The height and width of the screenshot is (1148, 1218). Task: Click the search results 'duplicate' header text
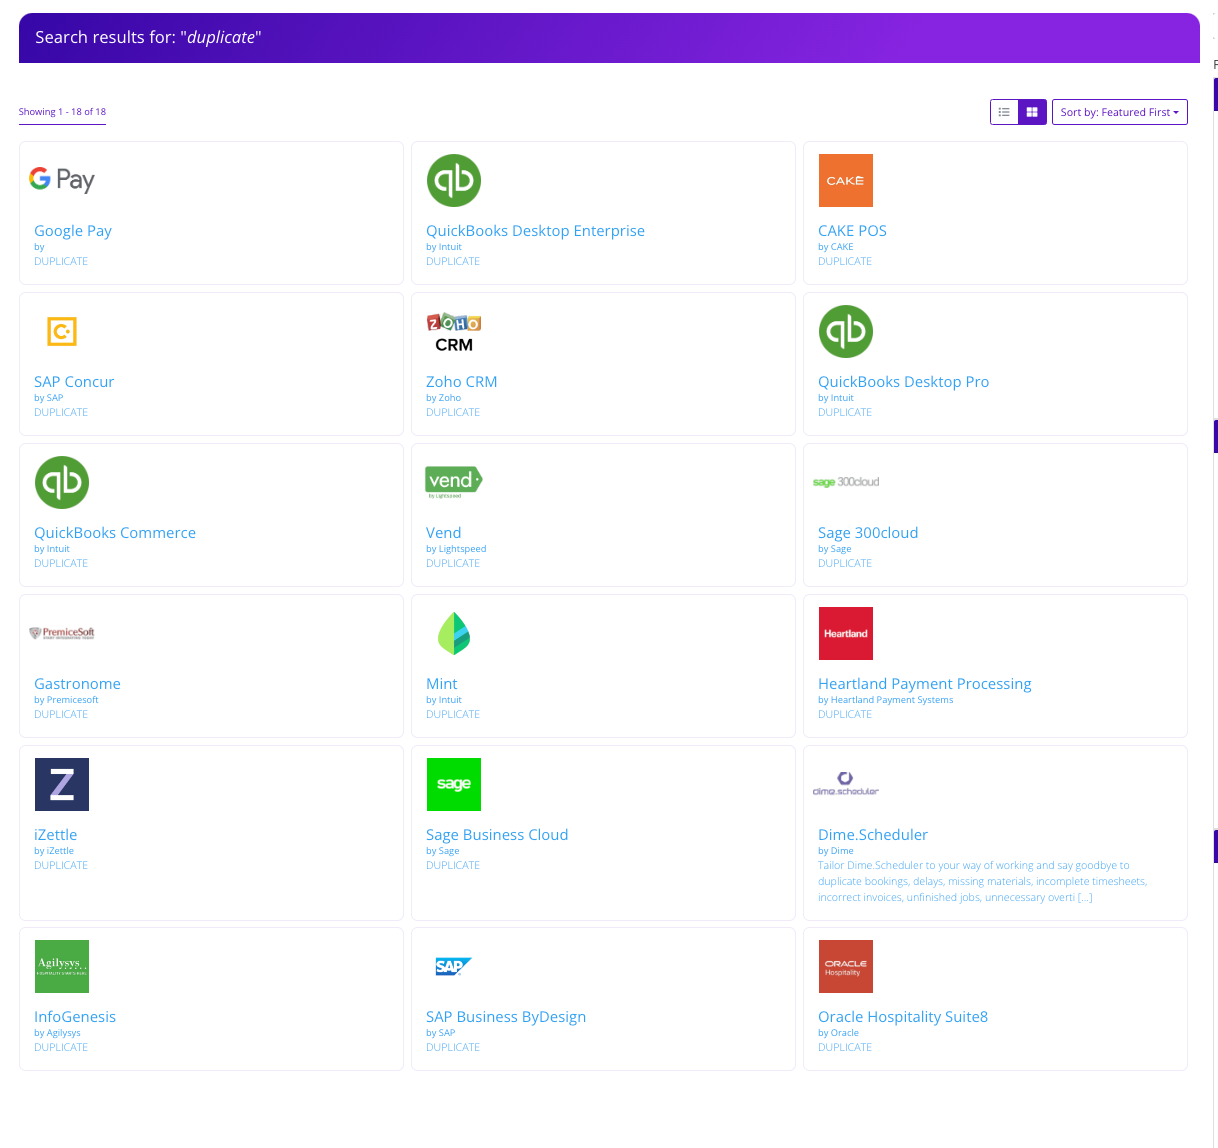(148, 37)
